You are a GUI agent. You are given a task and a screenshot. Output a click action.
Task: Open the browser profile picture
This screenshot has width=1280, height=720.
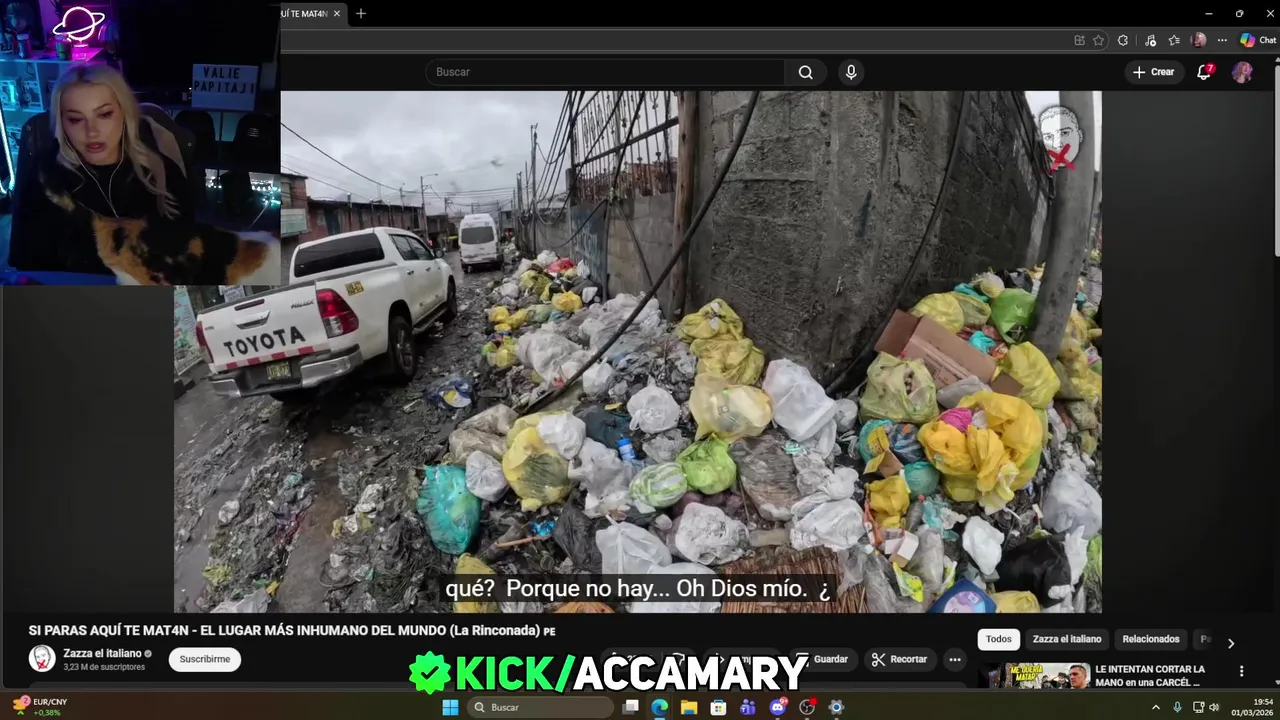pyautogui.click(x=1198, y=40)
